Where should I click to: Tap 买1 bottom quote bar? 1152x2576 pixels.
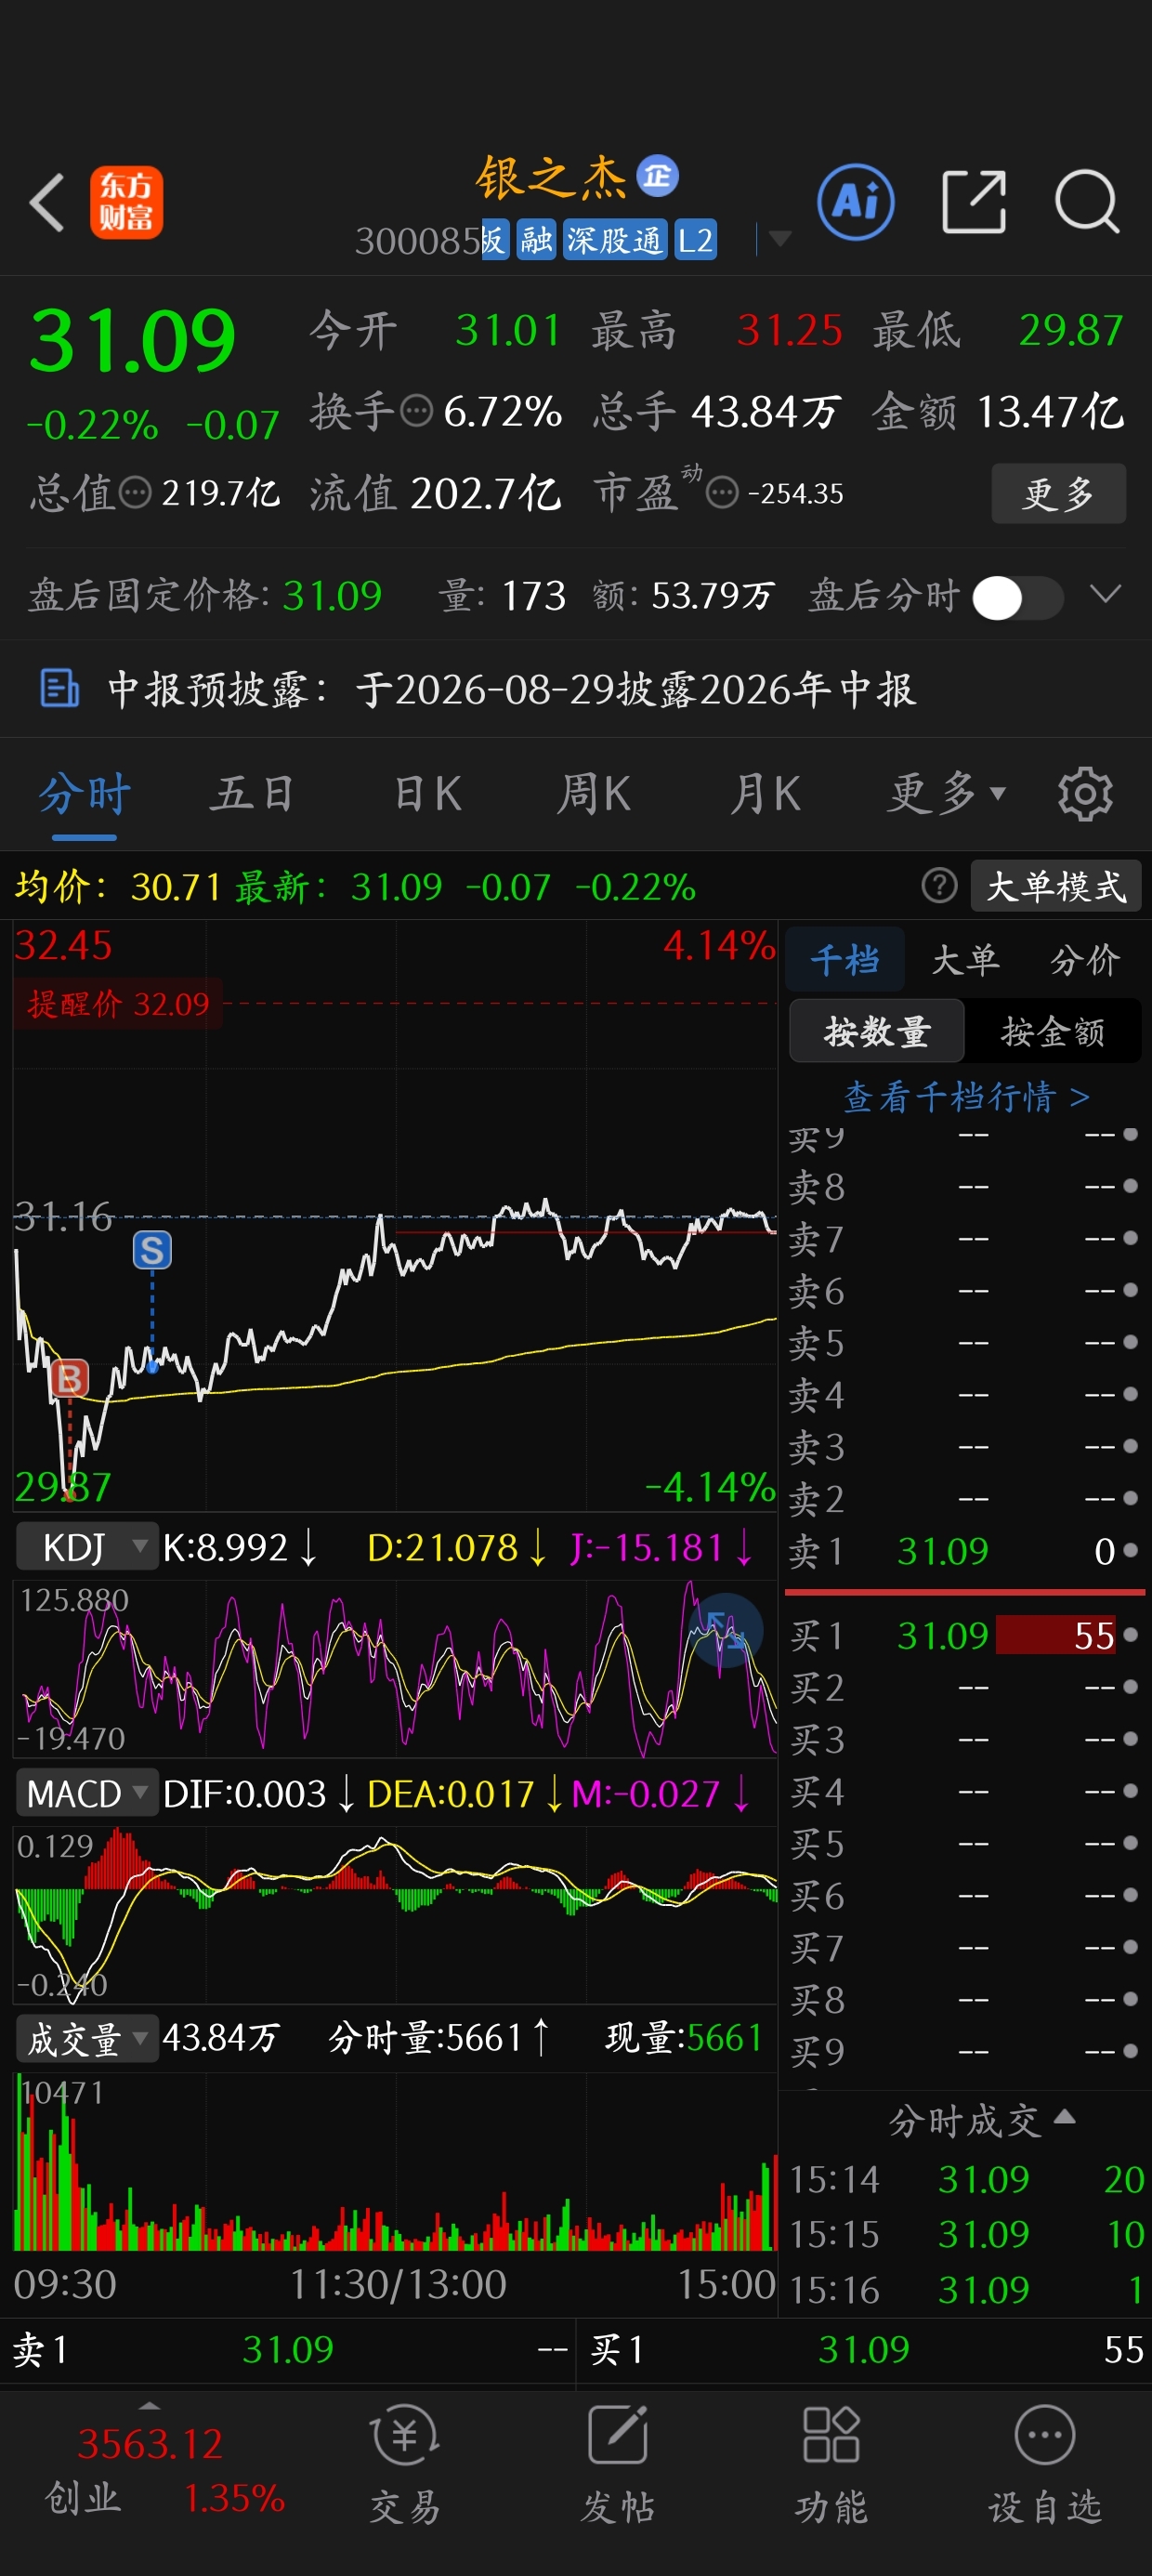tap(864, 2350)
